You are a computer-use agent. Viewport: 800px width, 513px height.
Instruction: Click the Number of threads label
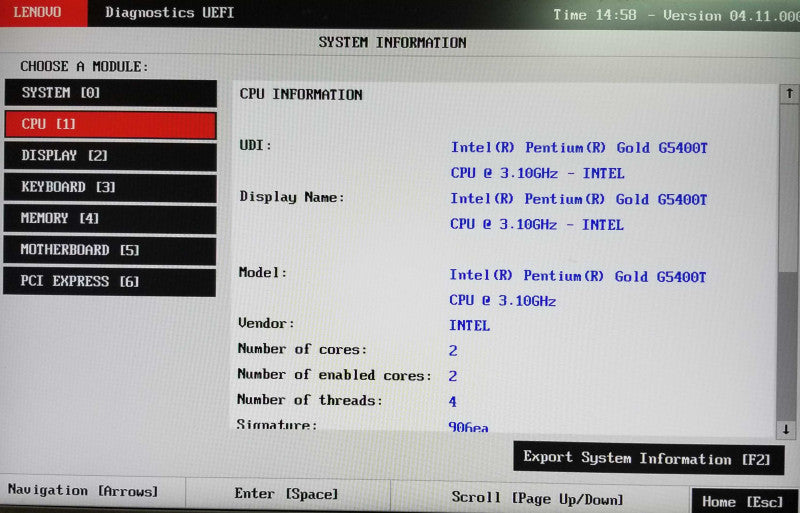(x=310, y=400)
